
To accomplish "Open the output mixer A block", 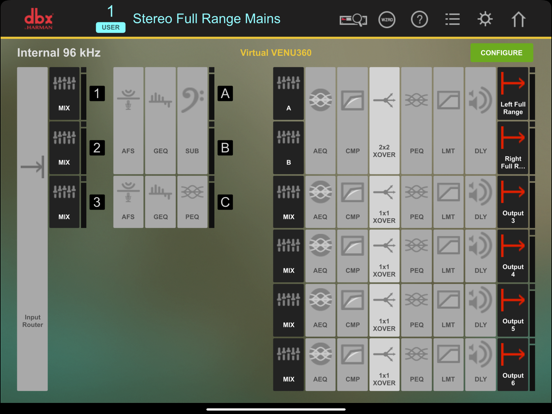I will click(x=288, y=94).
